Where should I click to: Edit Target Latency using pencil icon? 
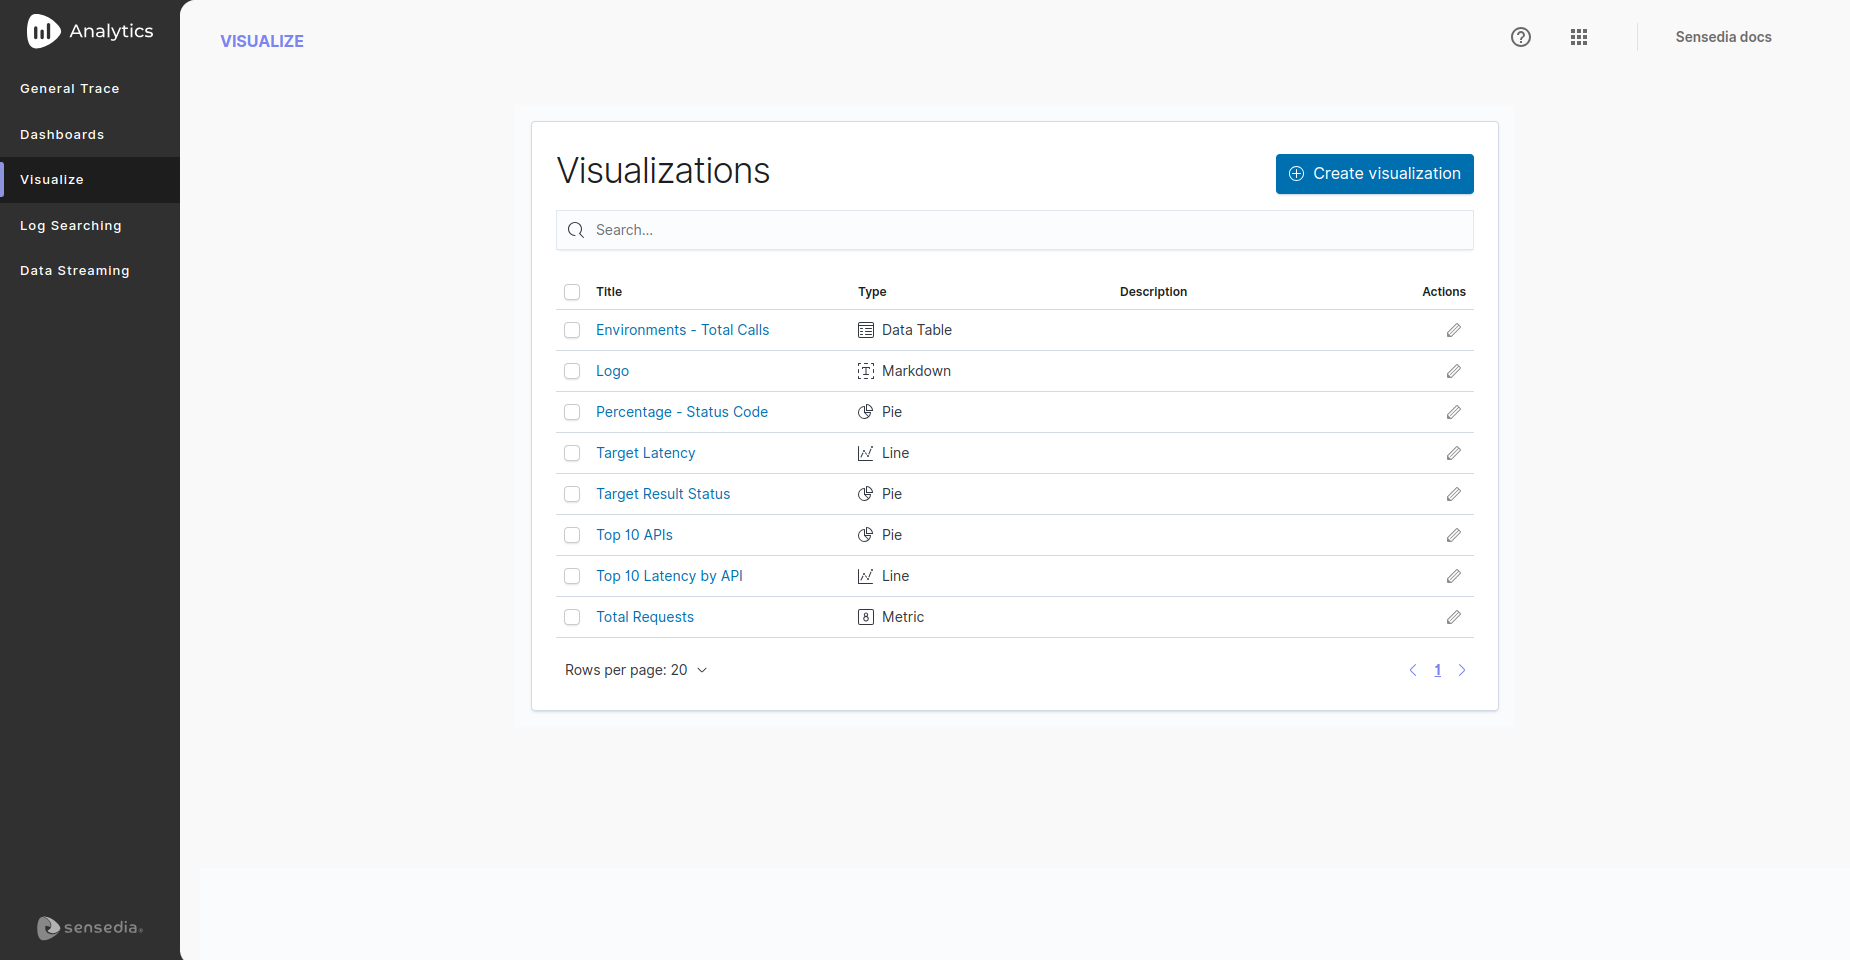[1453, 453]
